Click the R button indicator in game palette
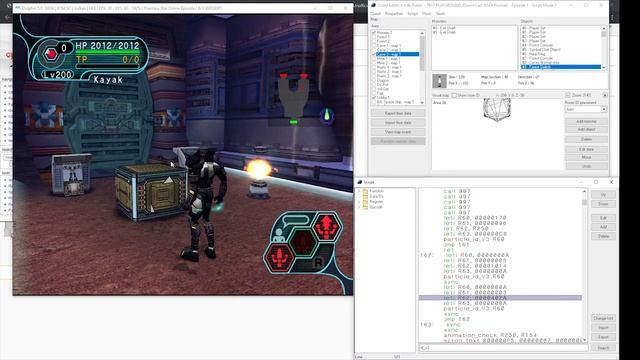This screenshot has height=360, width=640. pyautogui.click(x=318, y=262)
